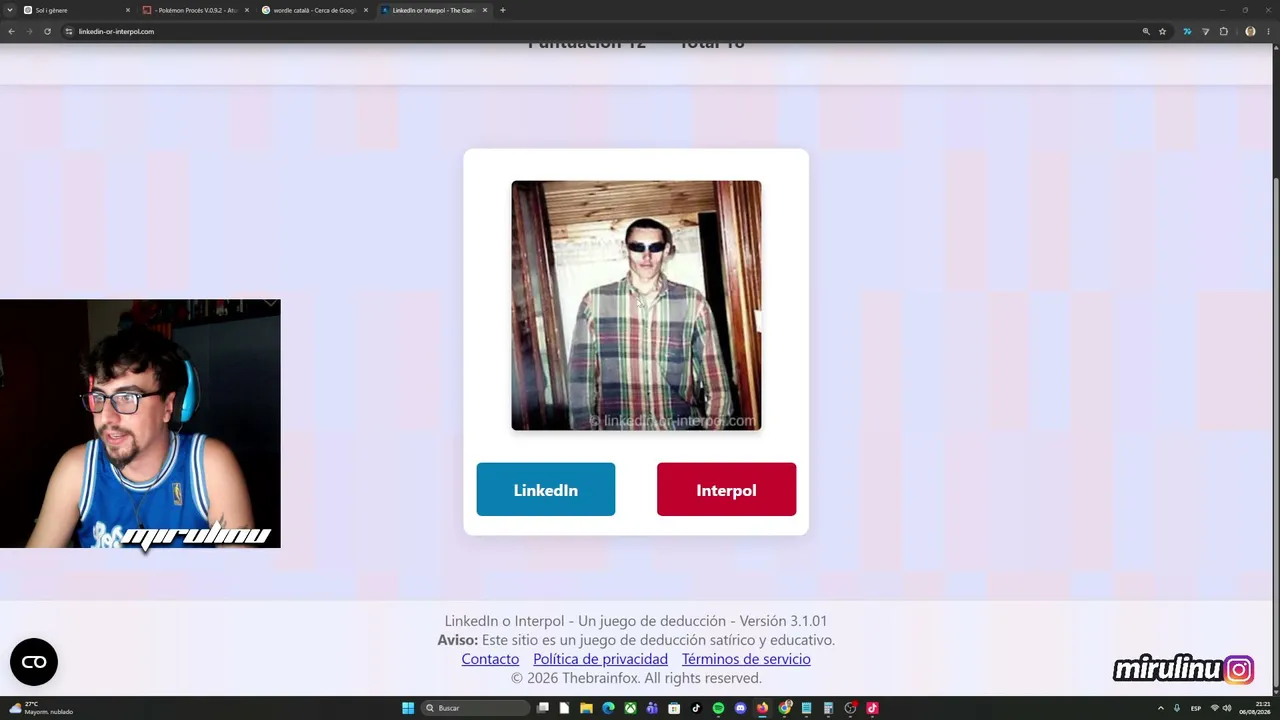The height and width of the screenshot is (720, 1280).
Task: Open Discord from the taskbar
Action: coord(740,708)
